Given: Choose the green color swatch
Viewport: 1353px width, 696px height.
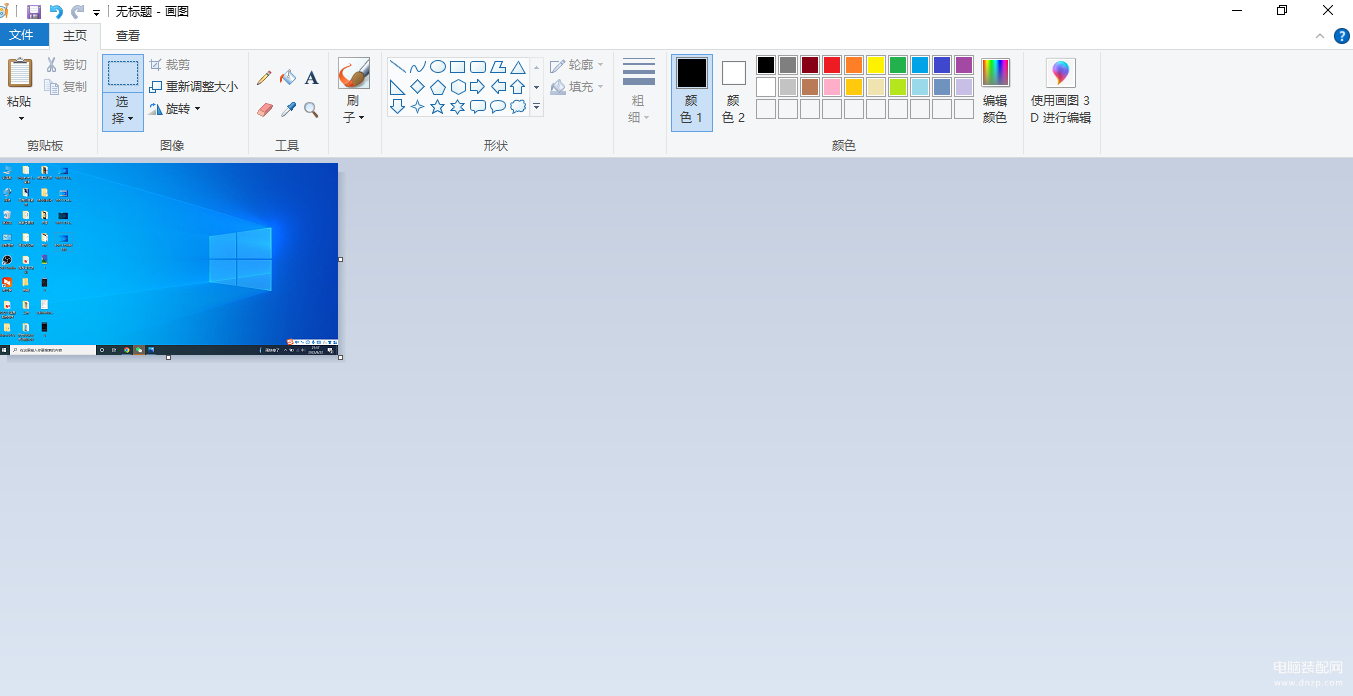Looking at the screenshot, I should (x=898, y=65).
